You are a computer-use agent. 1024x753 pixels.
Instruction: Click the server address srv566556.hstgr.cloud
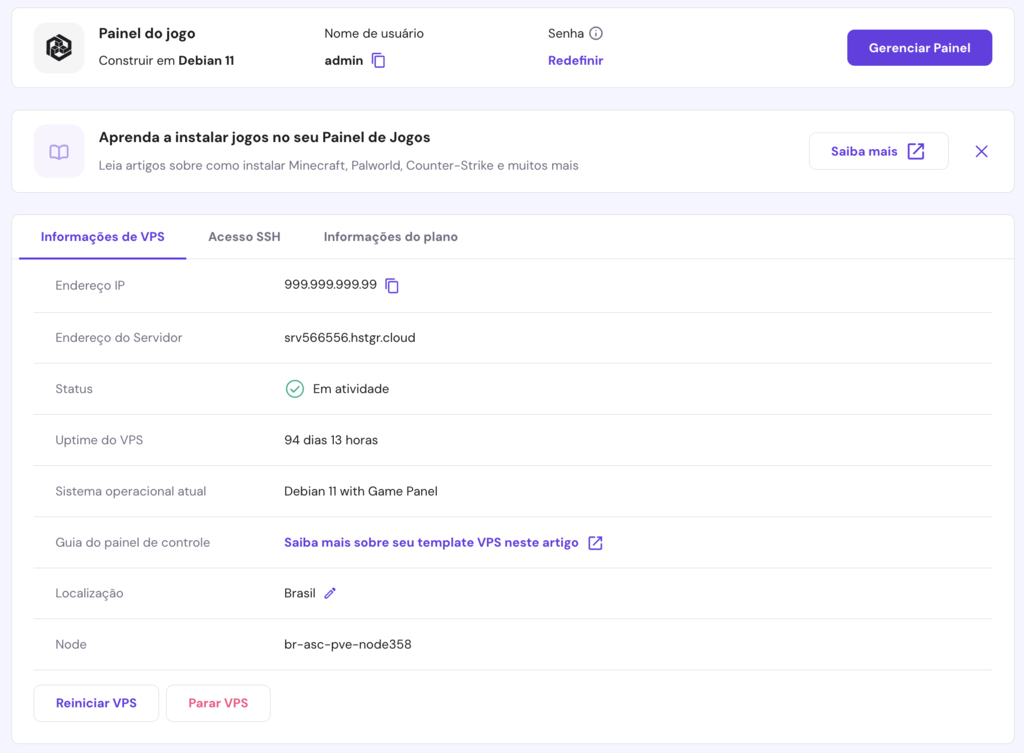pos(349,338)
